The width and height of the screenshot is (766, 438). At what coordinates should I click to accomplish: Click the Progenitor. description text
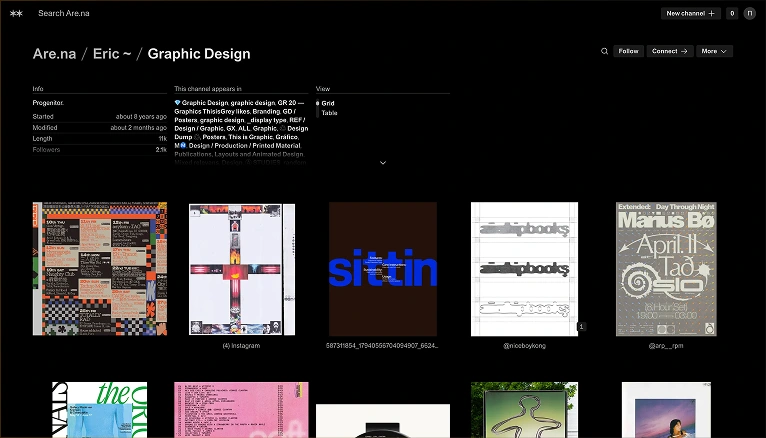pos(48,103)
